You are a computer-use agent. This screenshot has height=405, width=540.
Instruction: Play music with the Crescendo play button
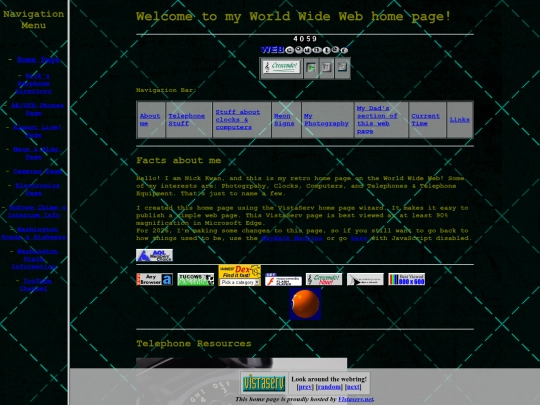(311, 68)
